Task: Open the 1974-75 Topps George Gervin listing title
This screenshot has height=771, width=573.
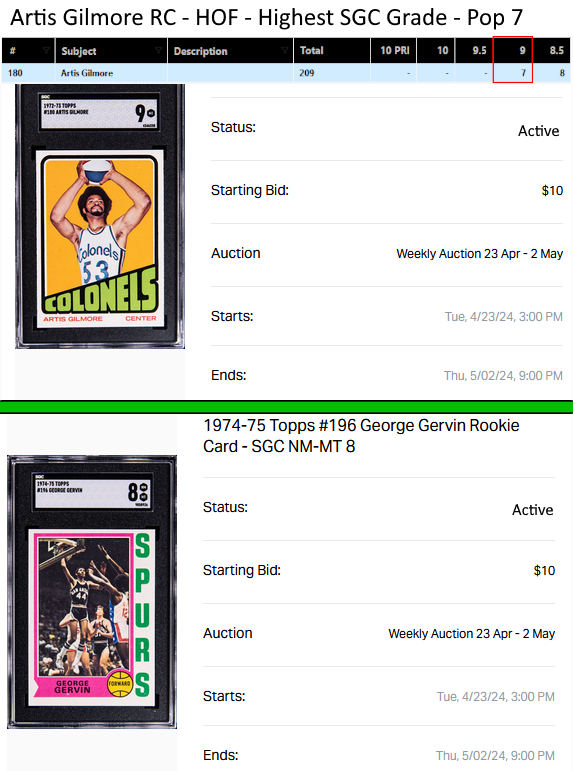Action: click(x=361, y=436)
